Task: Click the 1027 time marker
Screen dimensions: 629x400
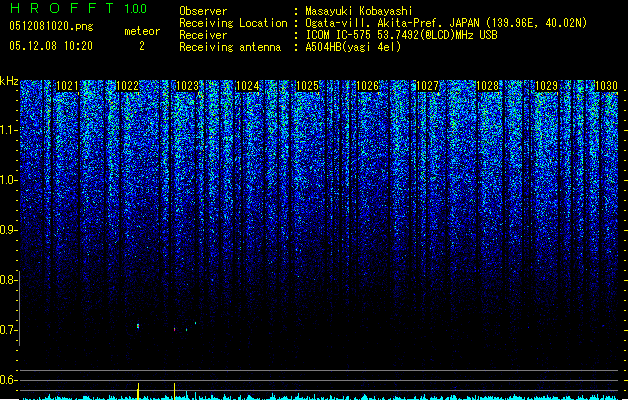Action: [428, 86]
